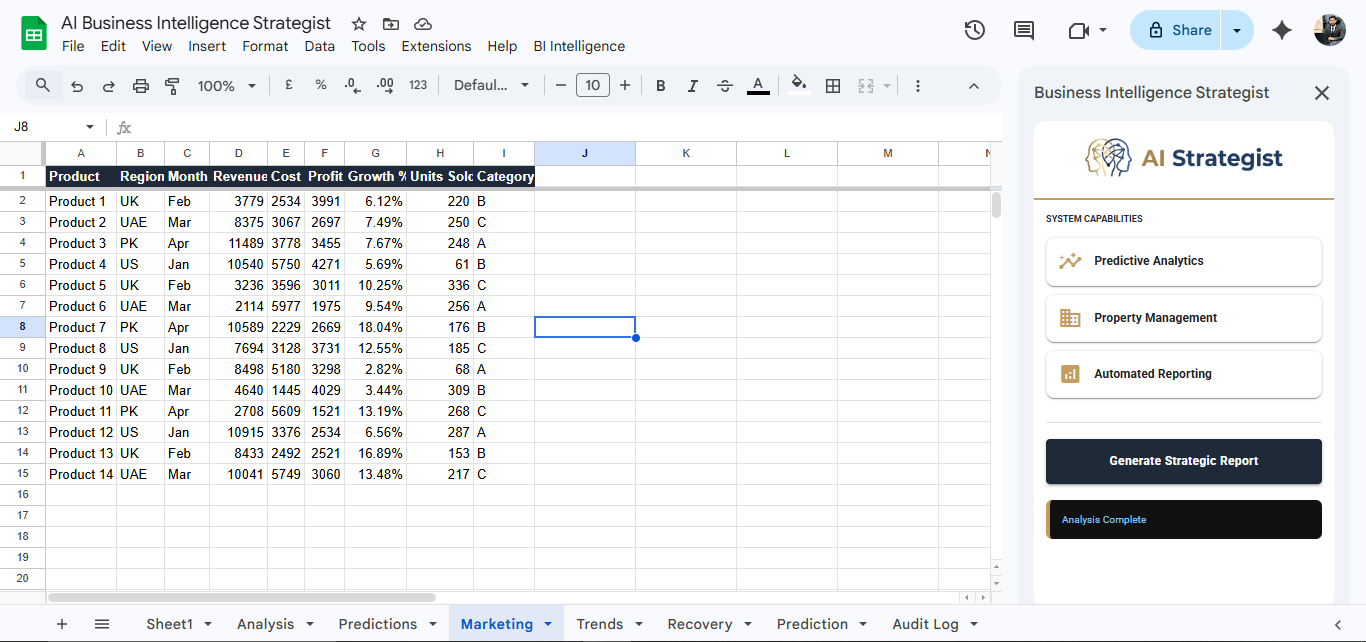Open the text color picker
The image size is (1366, 642).
pyautogui.click(x=758, y=86)
